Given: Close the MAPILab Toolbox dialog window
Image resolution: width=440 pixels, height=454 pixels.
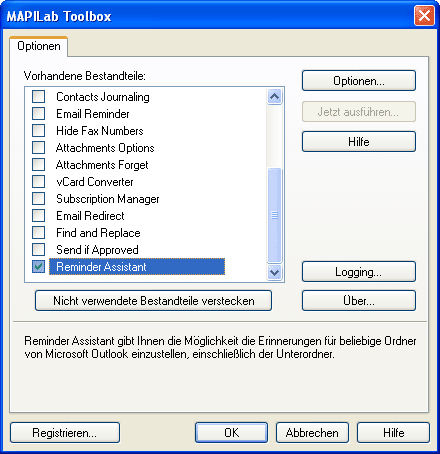Looking at the screenshot, I should pos(424,15).
